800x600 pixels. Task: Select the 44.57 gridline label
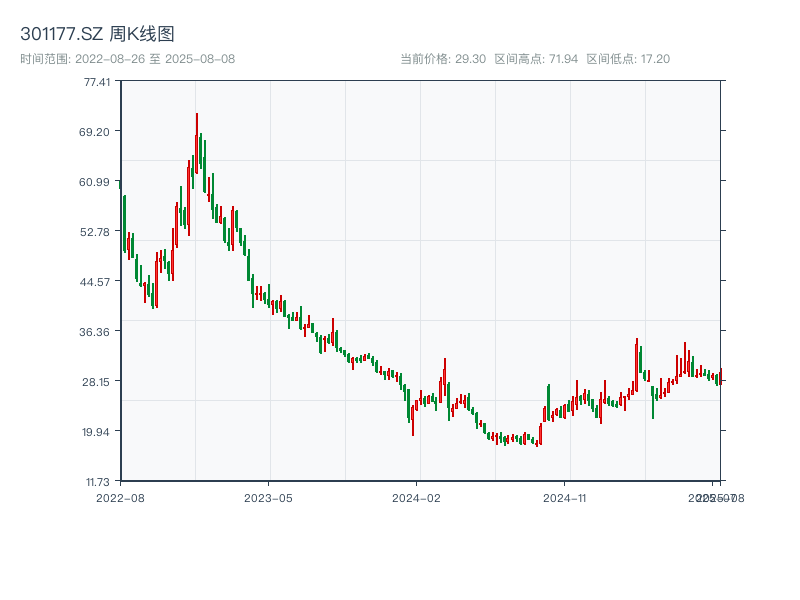(95, 282)
